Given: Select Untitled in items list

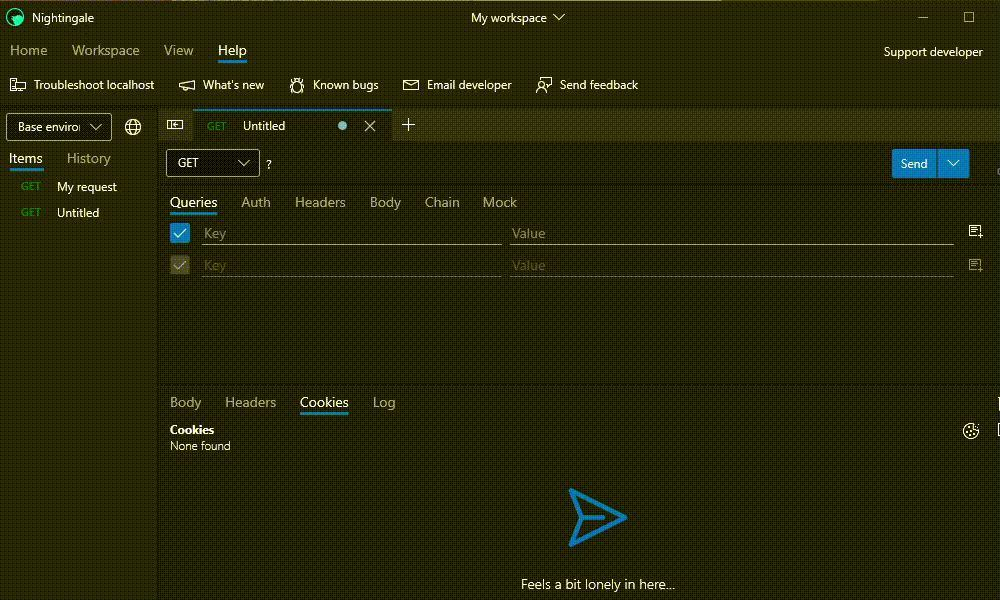Looking at the screenshot, I should coord(78,213).
